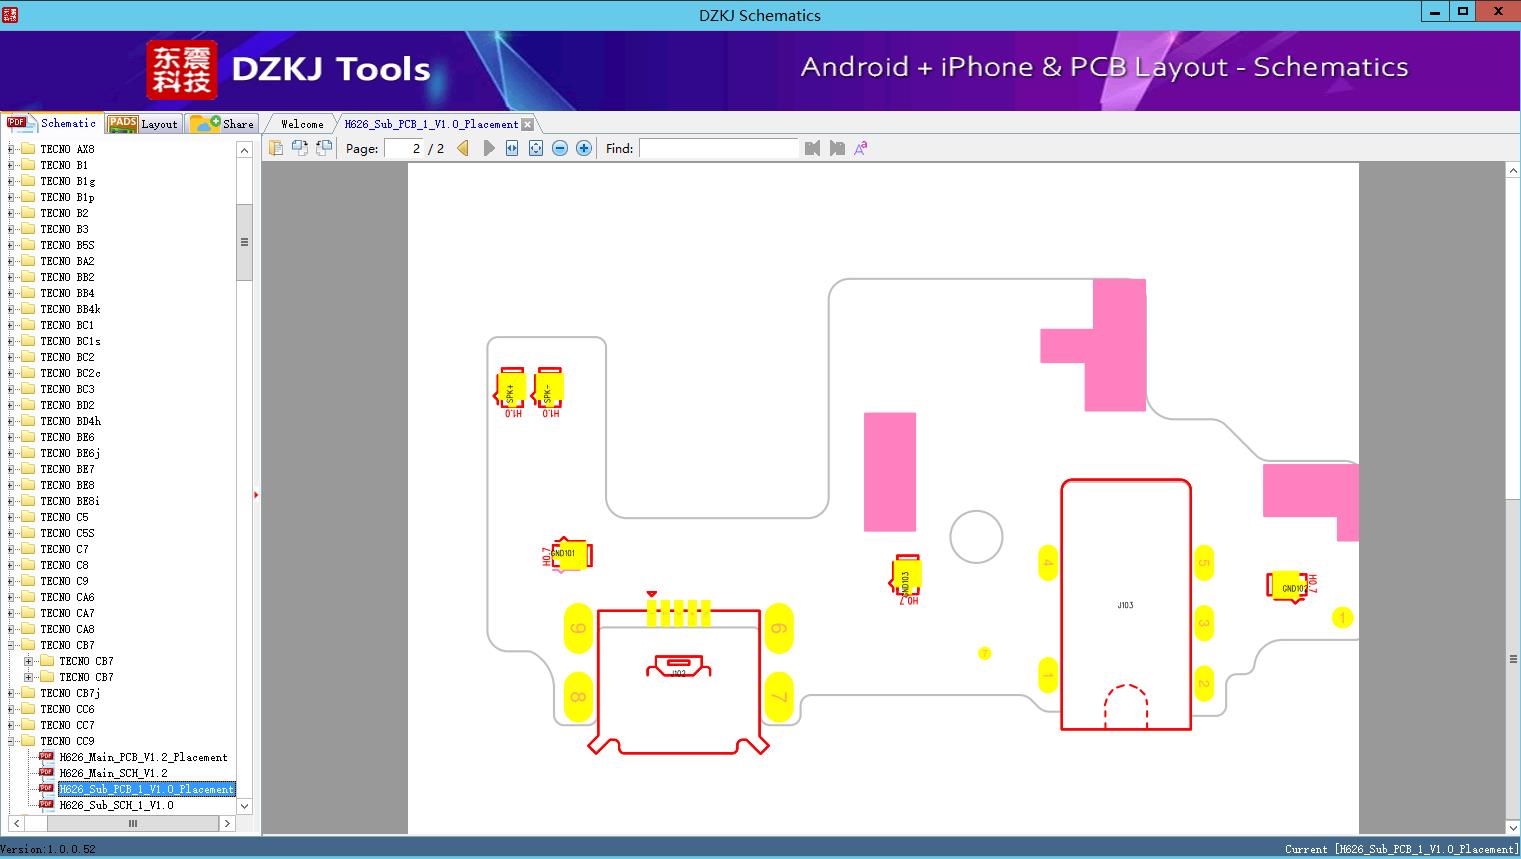Click the TECNO C9 folder icon
This screenshot has width=1521, height=859.
click(x=28, y=581)
